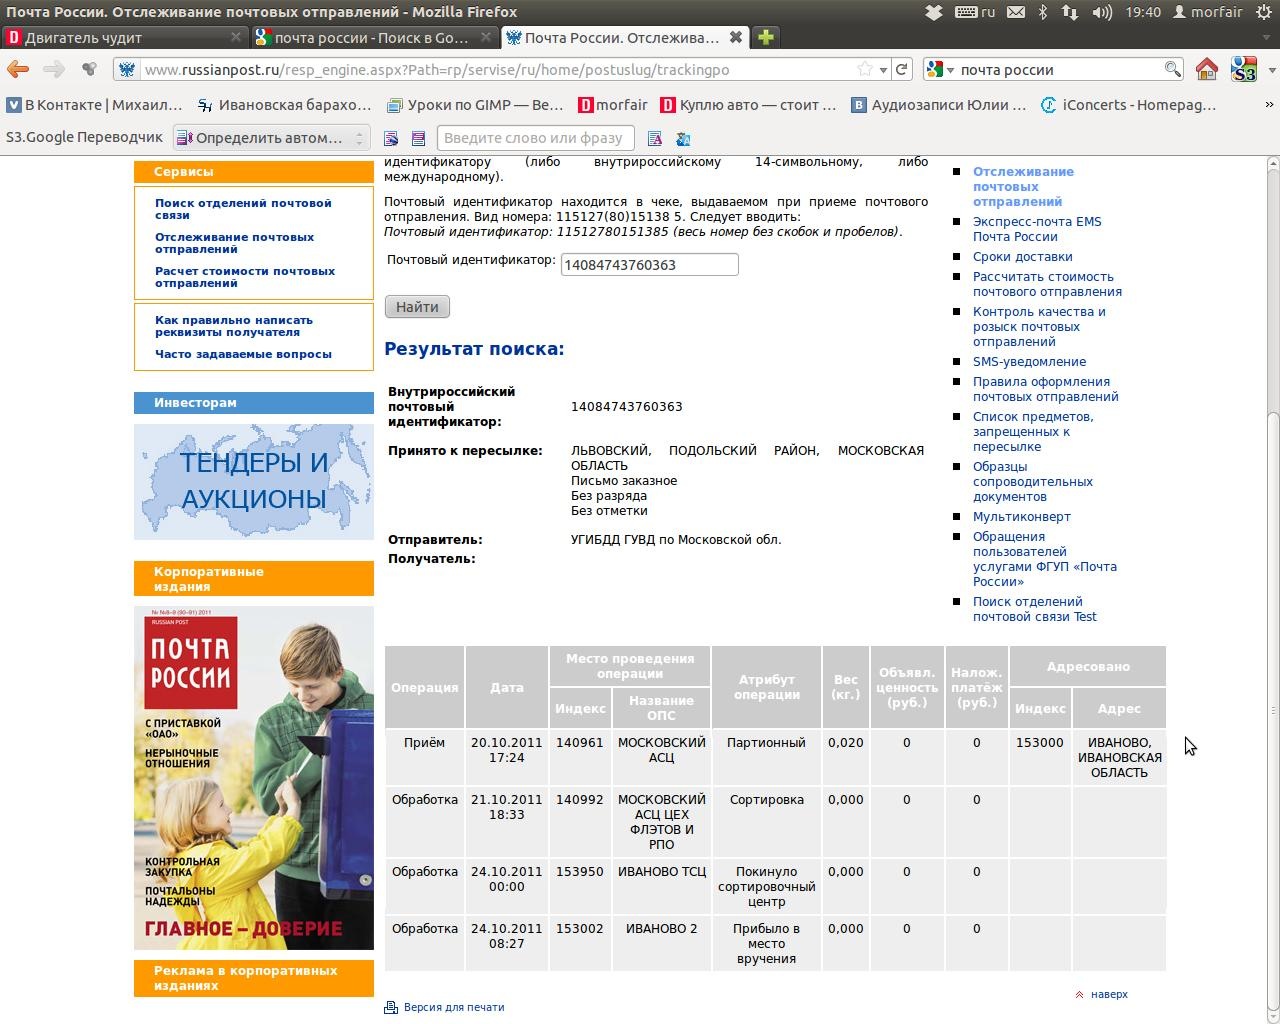Open the Firefox Home page icon

point(1207,69)
